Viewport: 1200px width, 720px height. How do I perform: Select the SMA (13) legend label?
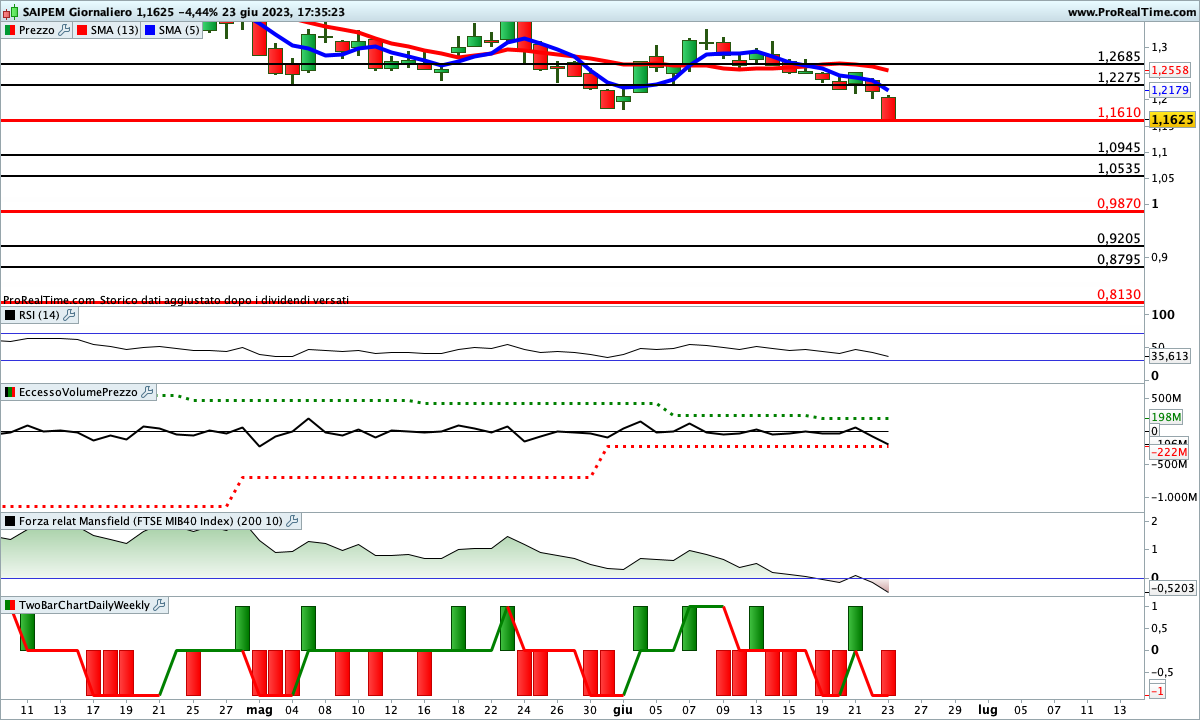pos(115,30)
